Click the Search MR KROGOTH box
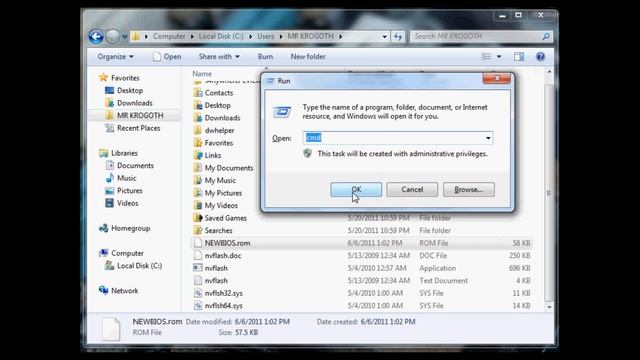Viewport: 640px width, 360px height. (x=476, y=36)
